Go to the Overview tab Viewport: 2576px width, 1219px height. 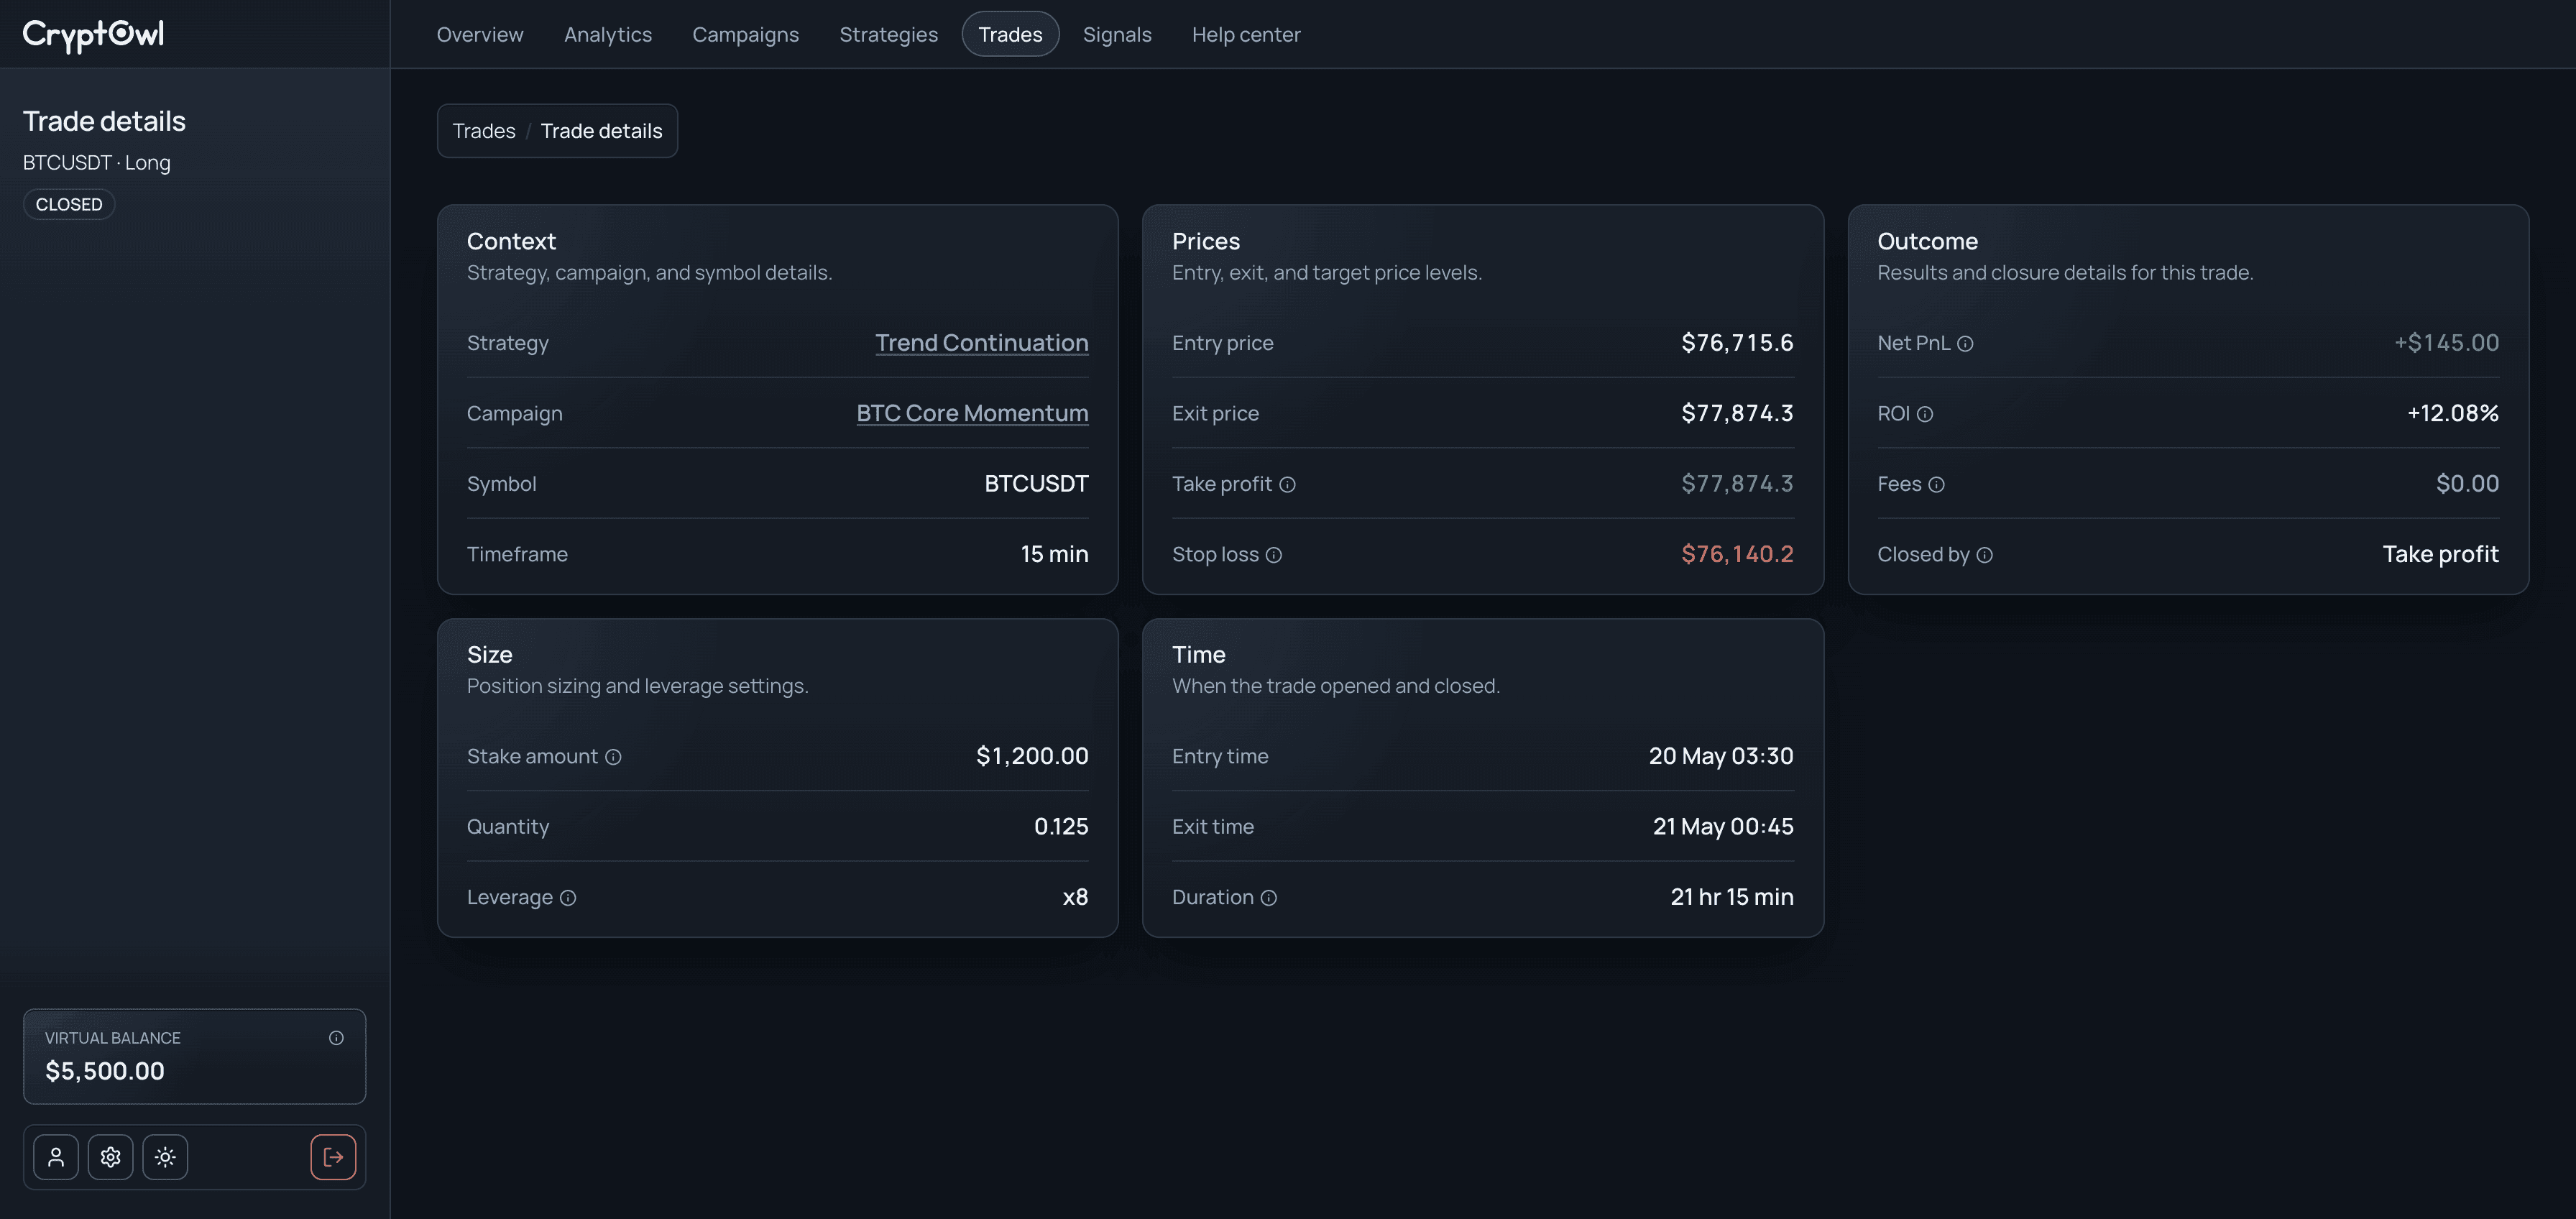click(x=480, y=34)
